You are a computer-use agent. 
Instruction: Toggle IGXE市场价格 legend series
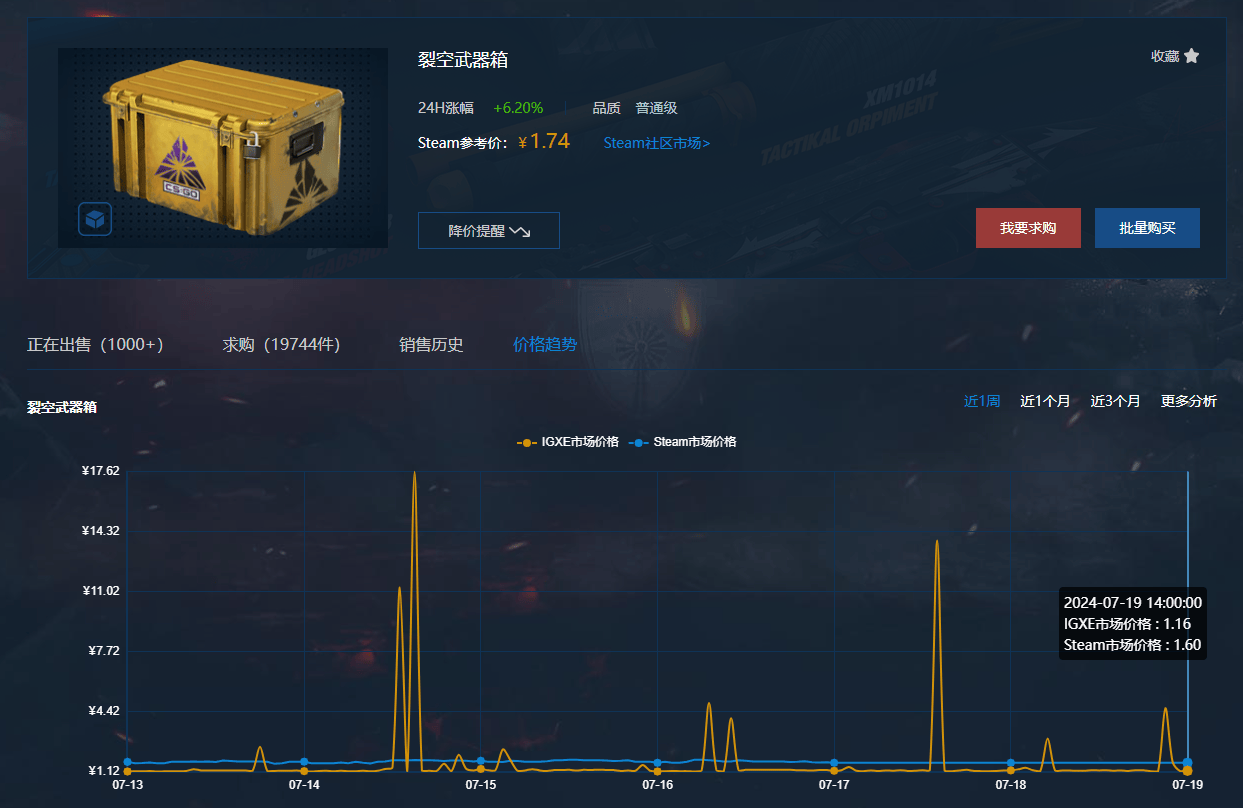point(568,442)
